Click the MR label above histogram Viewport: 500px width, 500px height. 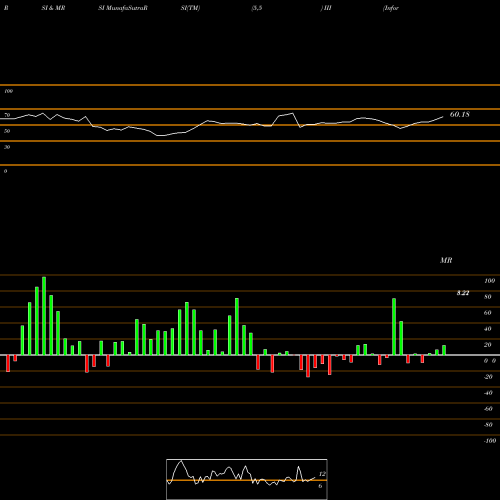(446, 260)
